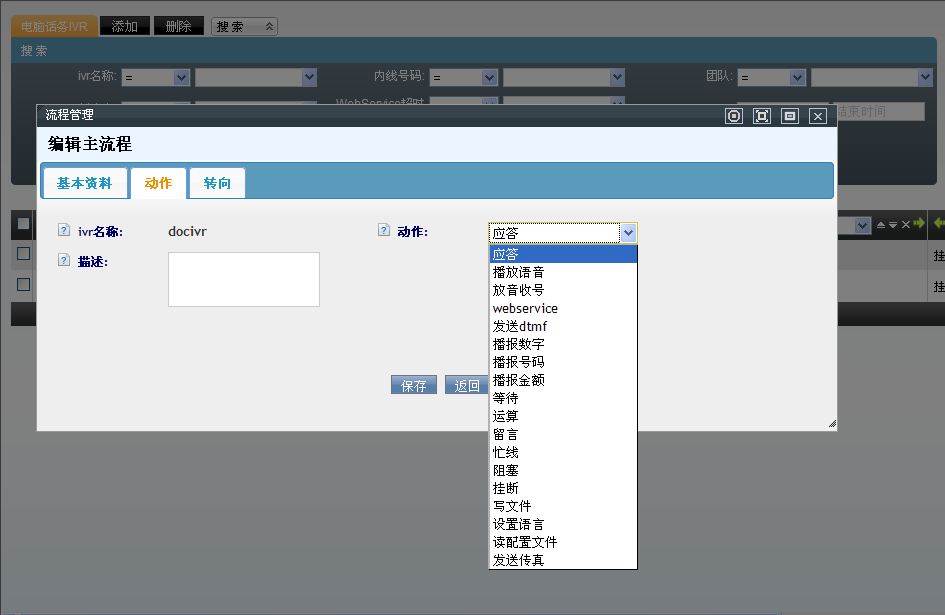Click the help icon beside ivr名称

click(x=64, y=231)
